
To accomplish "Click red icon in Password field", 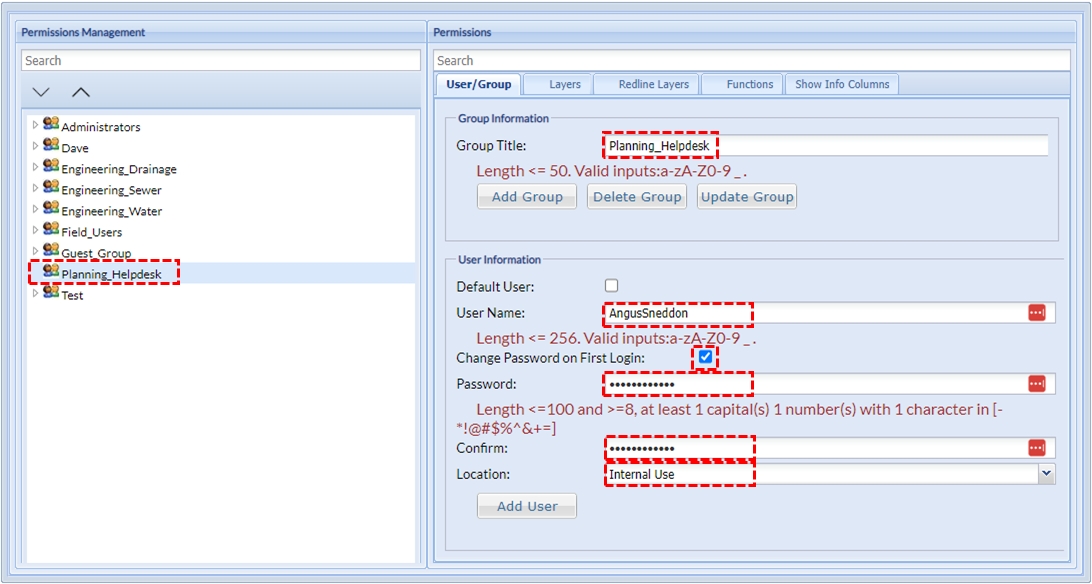I will [x=1036, y=384].
